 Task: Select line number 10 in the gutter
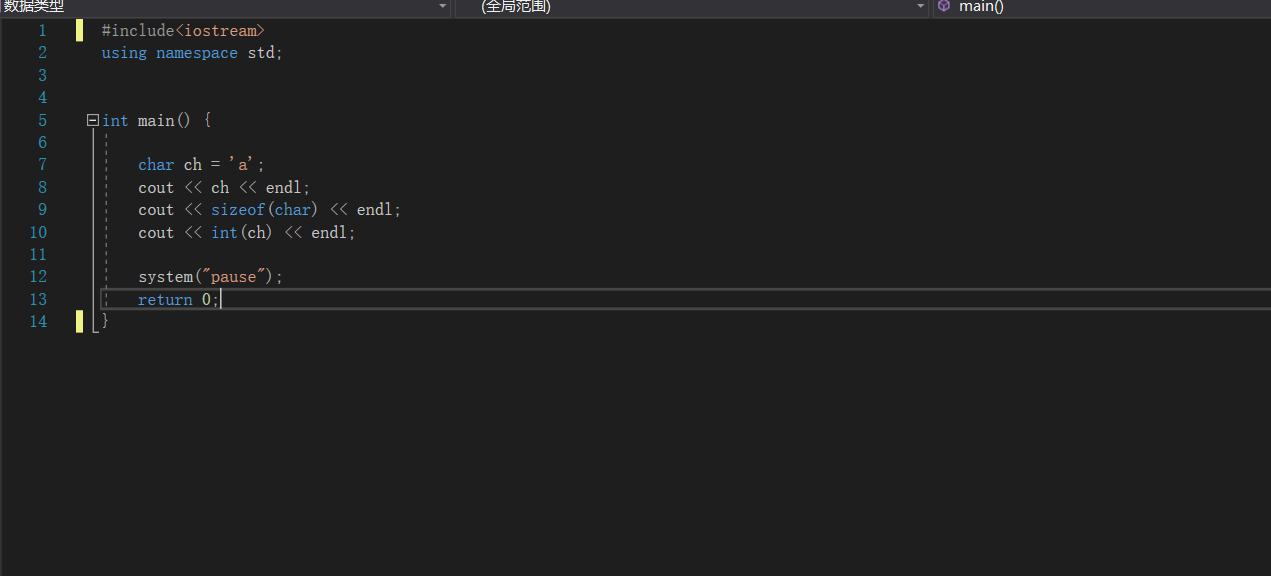[x=38, y=232]
